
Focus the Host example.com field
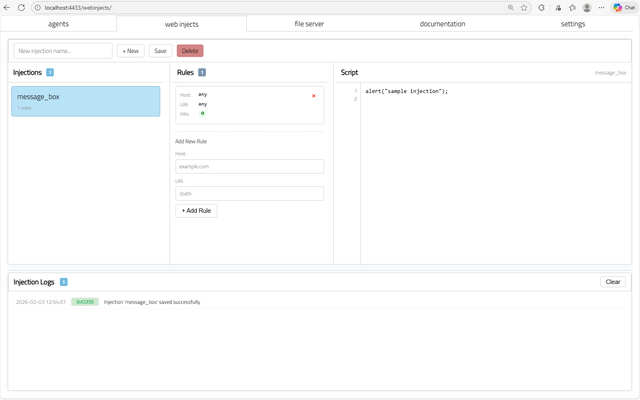pyautogui.click(x=249, y=167)
